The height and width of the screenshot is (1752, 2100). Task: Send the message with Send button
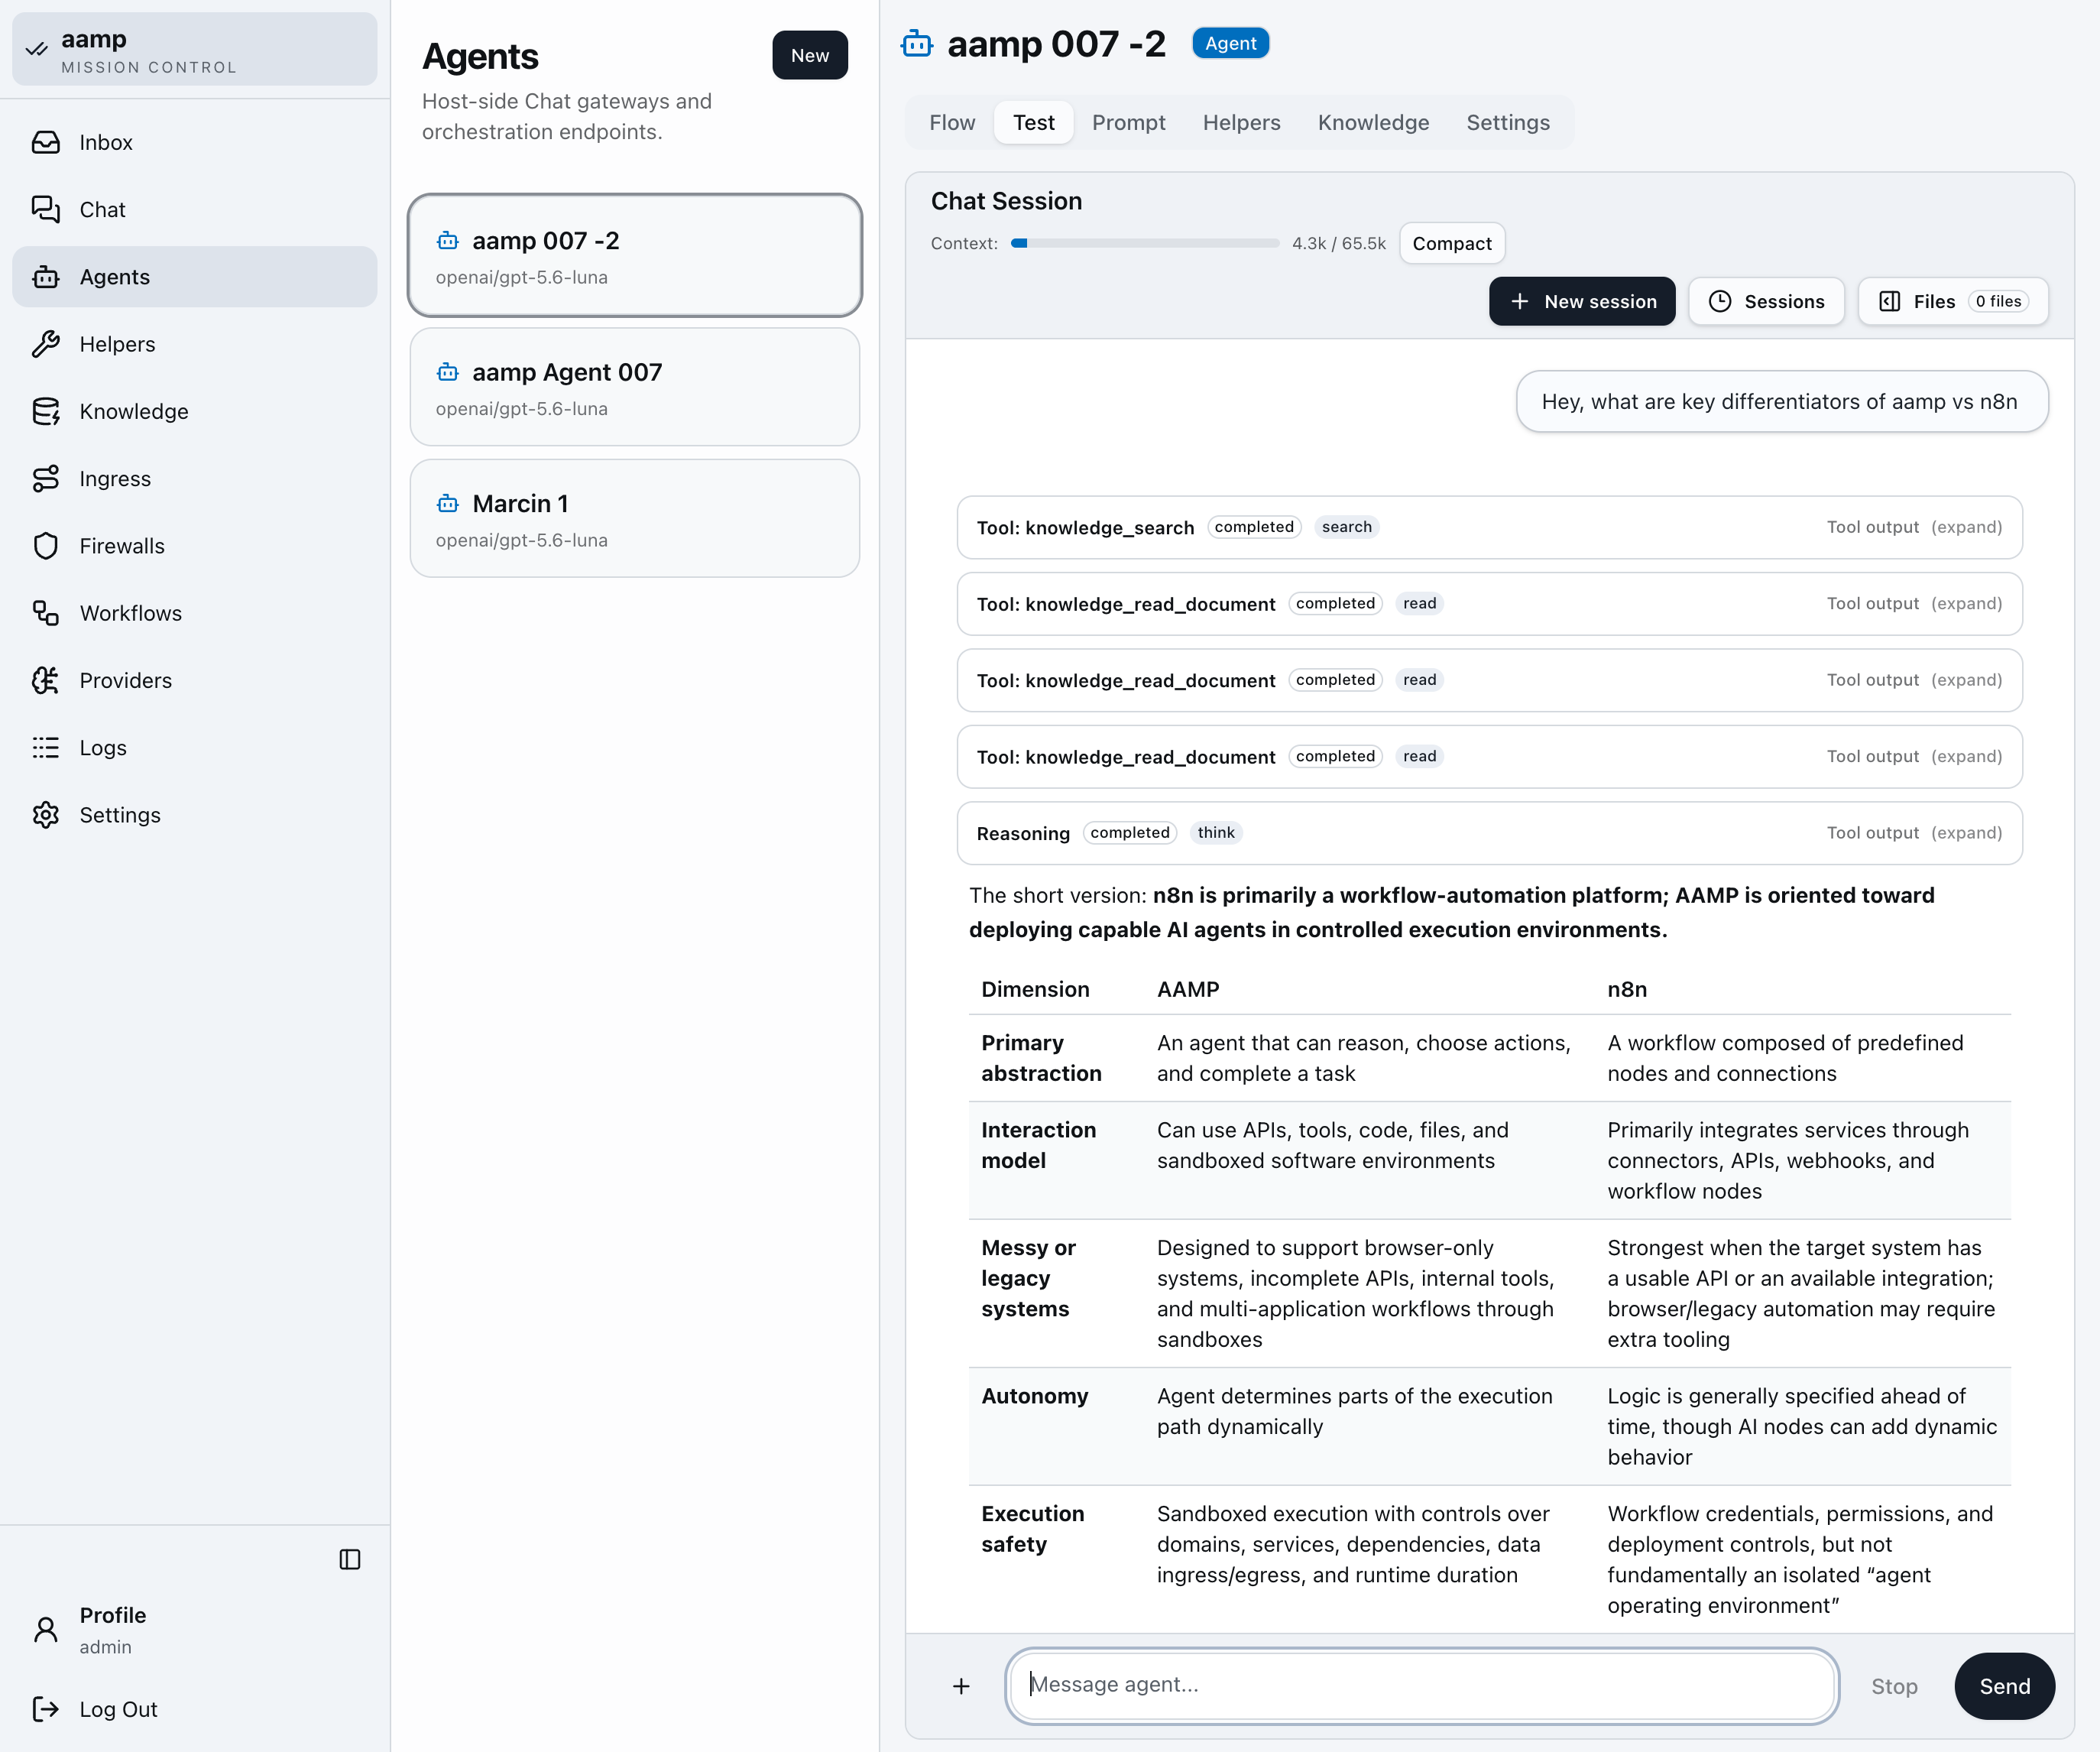2005,1686
